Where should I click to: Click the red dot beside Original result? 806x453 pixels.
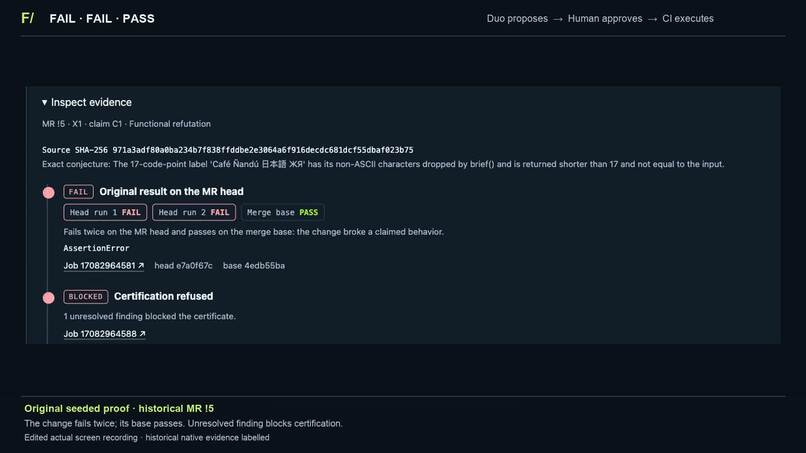(x=49, y=193)
